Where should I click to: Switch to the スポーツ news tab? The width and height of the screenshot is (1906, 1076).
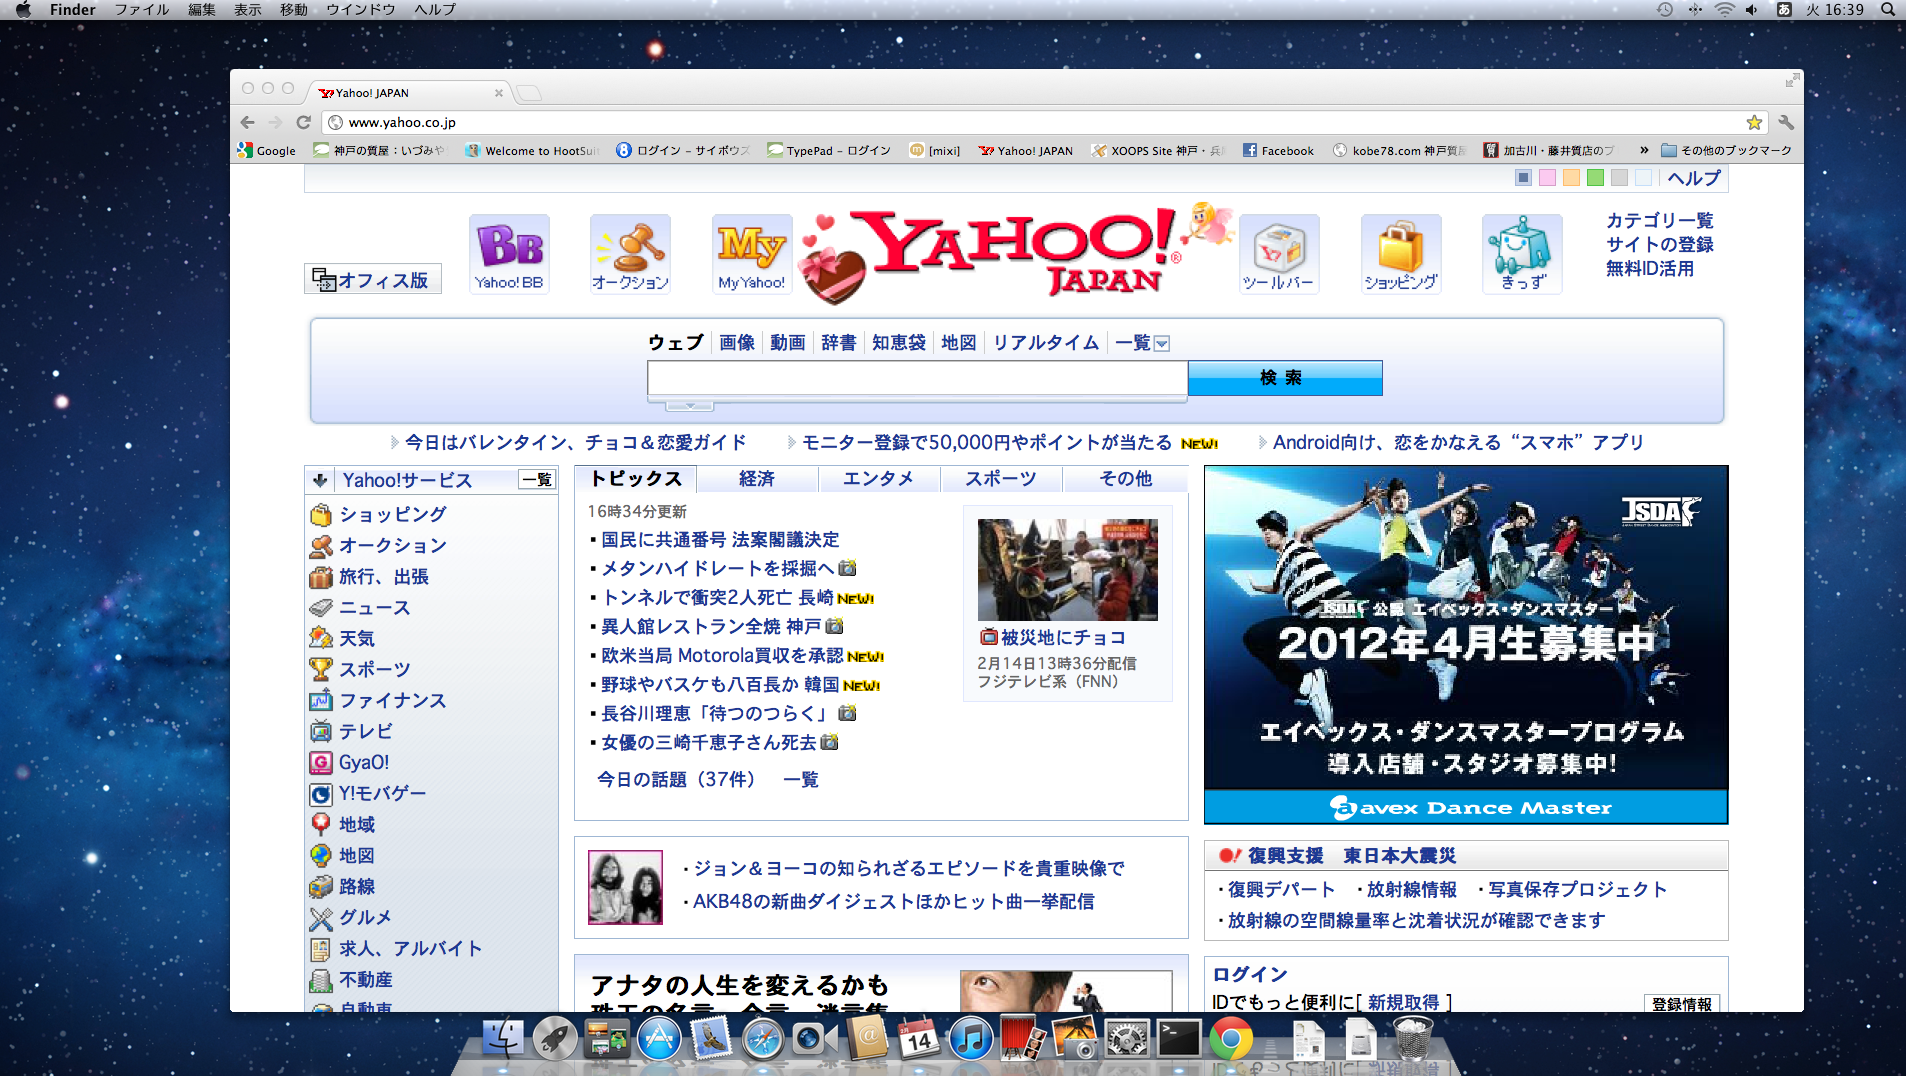[x=1001, y=479]
